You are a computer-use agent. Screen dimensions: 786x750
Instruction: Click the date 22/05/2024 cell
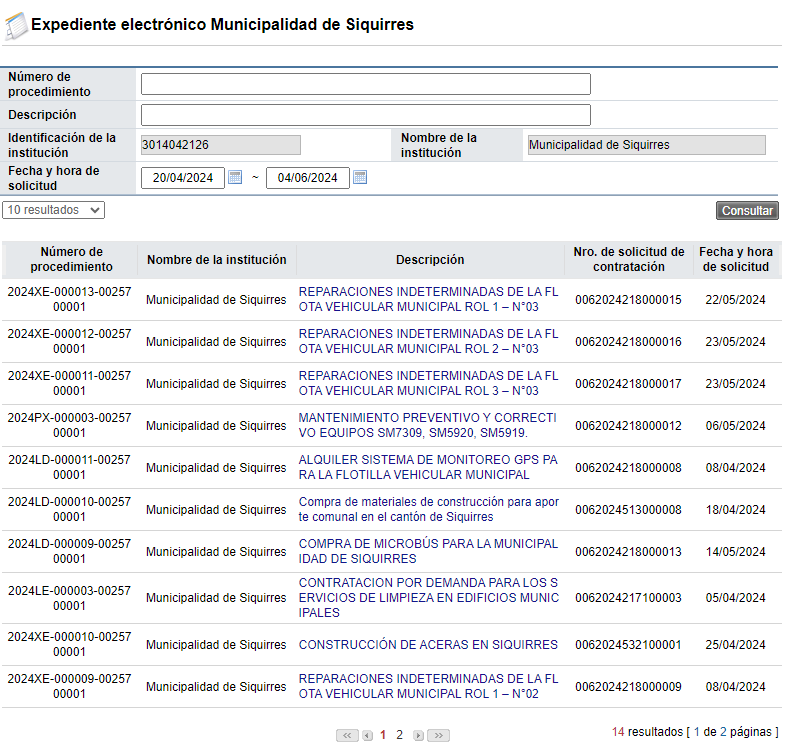735,300
